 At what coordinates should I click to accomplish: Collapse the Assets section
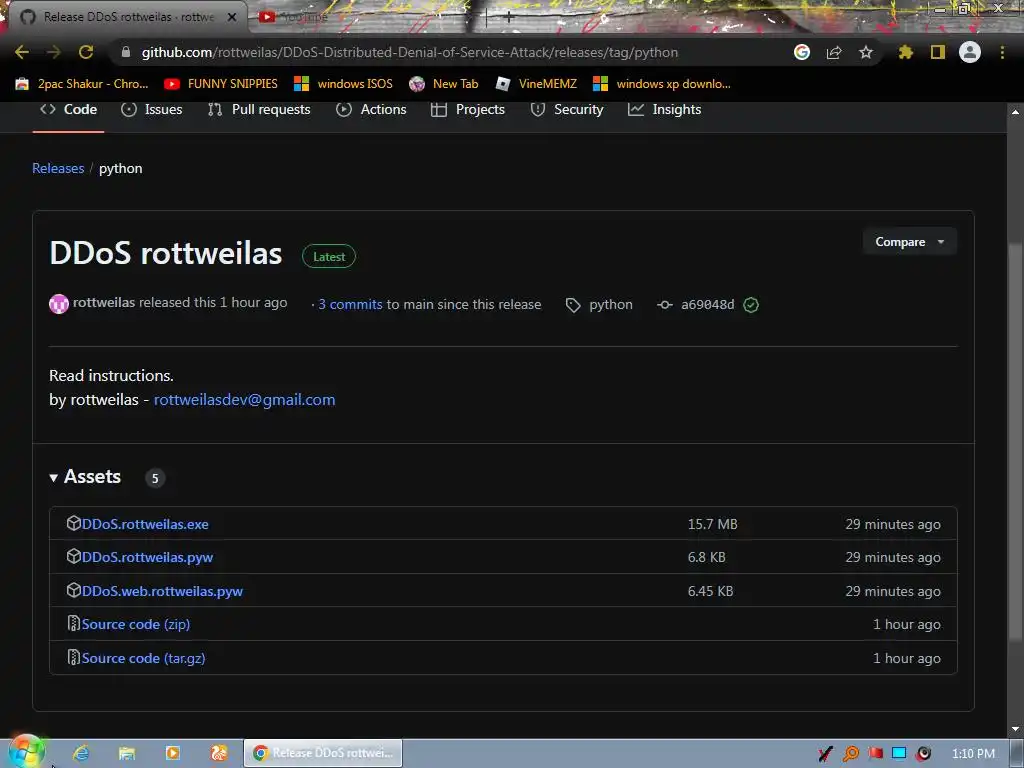[x=85, y=477]
